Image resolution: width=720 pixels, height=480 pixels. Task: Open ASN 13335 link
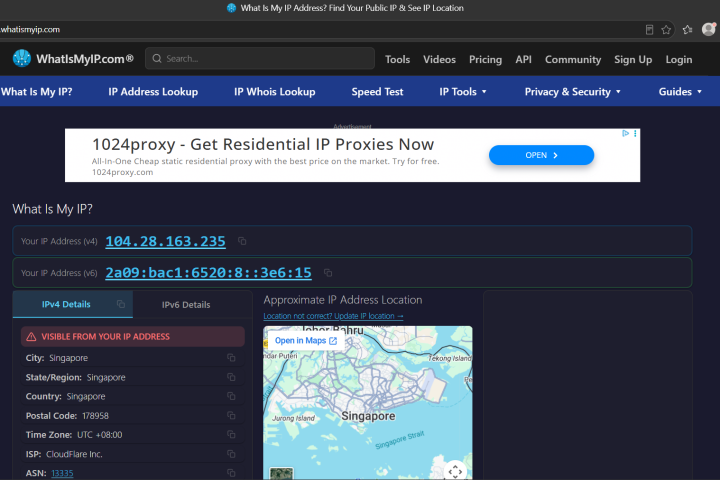[62, 473]
